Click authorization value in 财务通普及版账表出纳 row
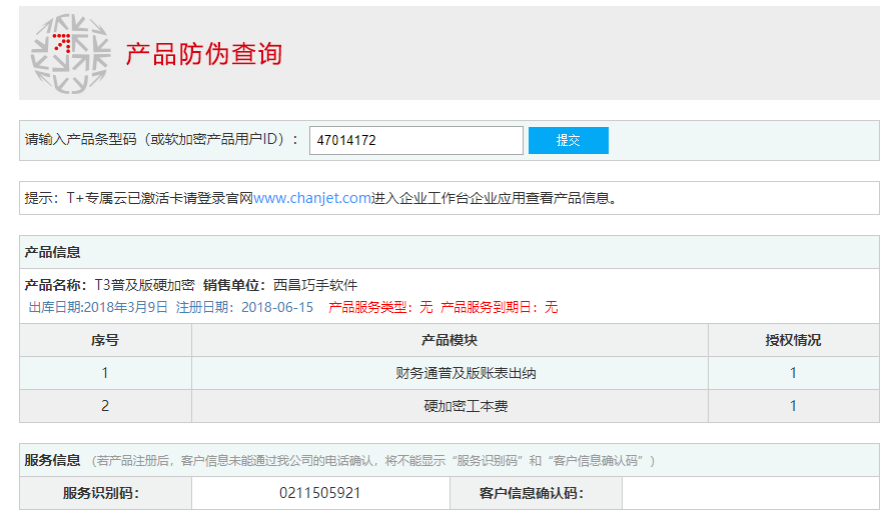Viewport: 894px width, 527px height. [794, 374]
